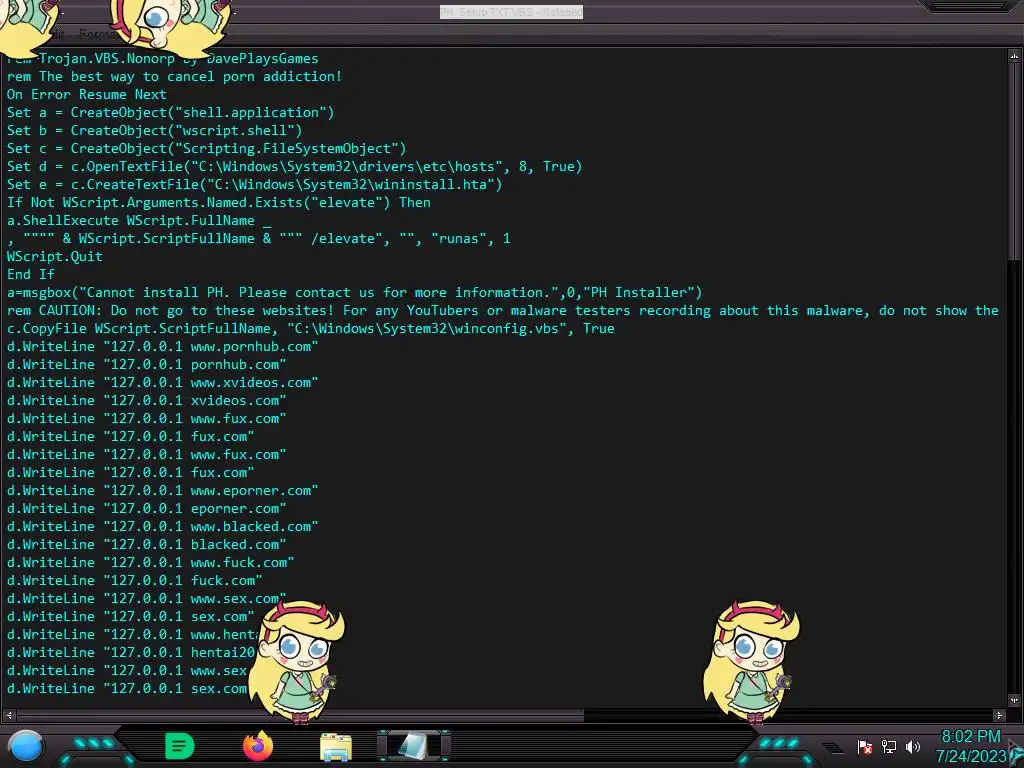This screenshot has height=768, width=1024.
Task: Open the Start orb on the taskbar
Action: point(26,746)
